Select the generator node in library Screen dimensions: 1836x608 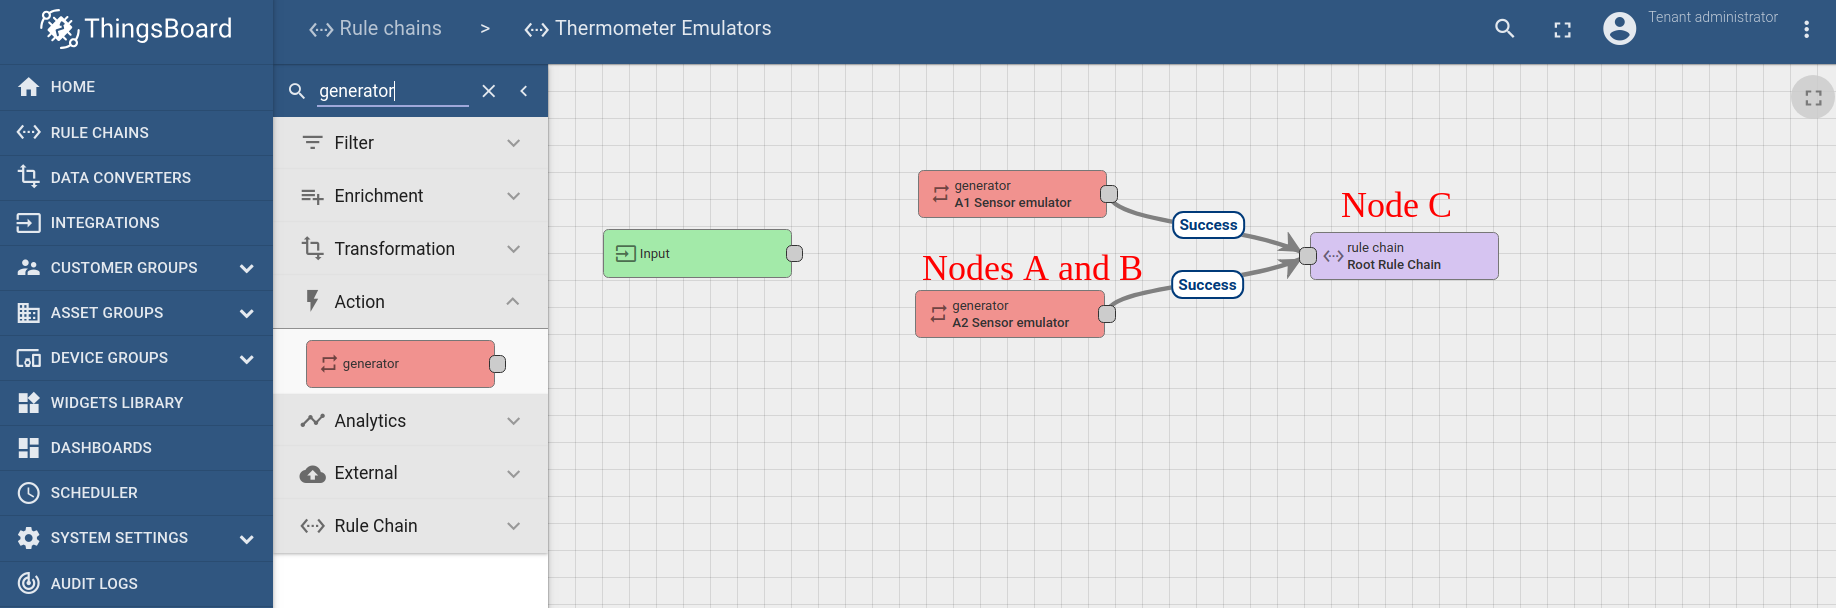[400, 364]
